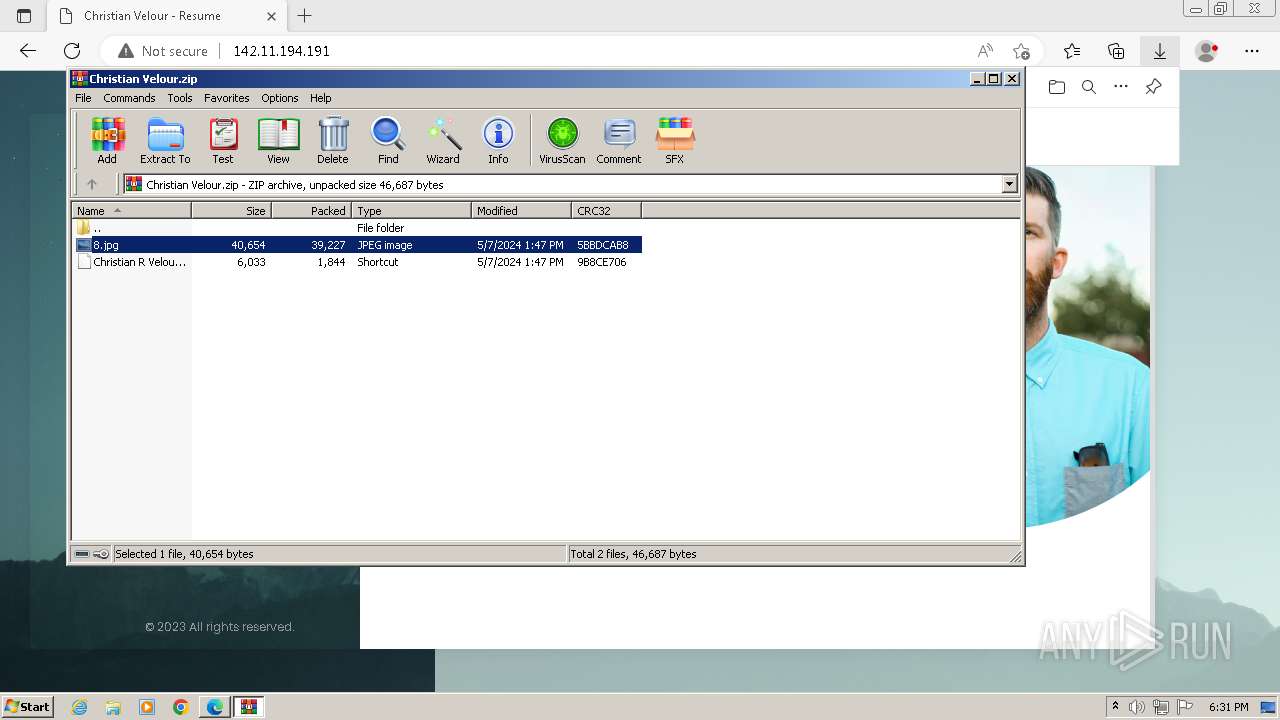The image size is (1280, 720).
Task: Click the Edge profile avatar
Action: [x=1207, y=51]
